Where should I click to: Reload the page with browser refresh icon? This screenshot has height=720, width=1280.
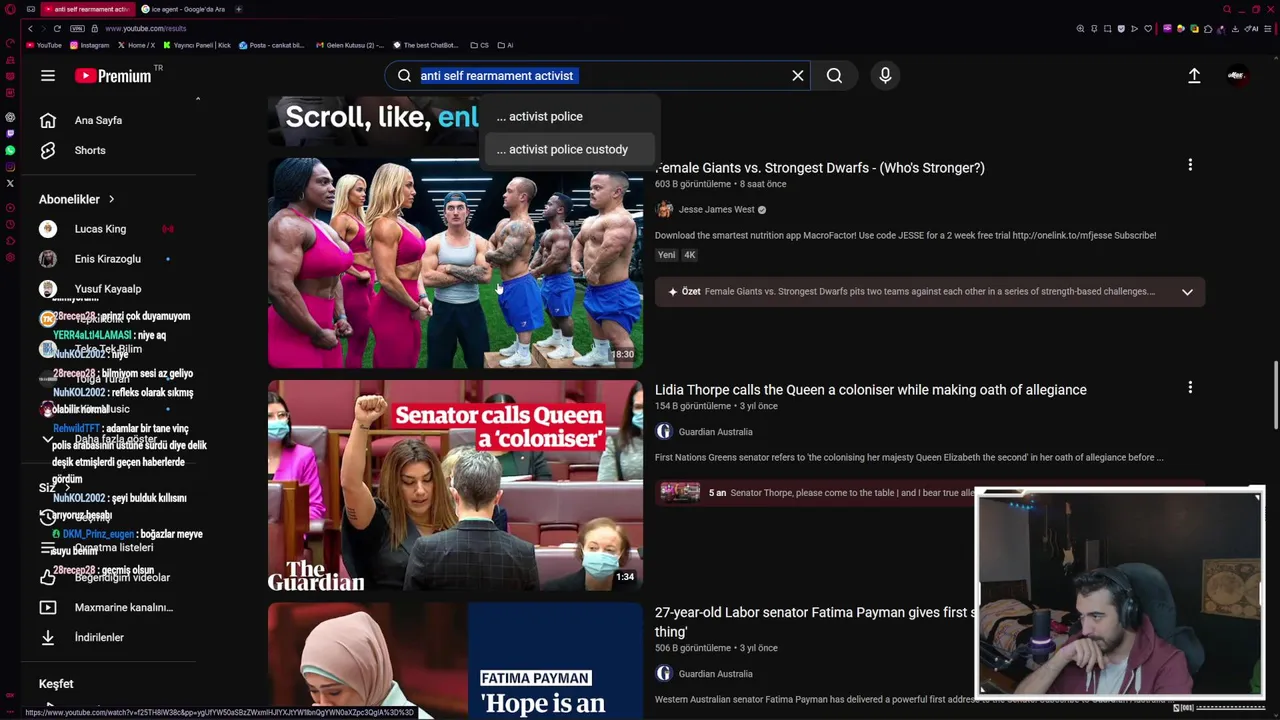pos(57,28)
